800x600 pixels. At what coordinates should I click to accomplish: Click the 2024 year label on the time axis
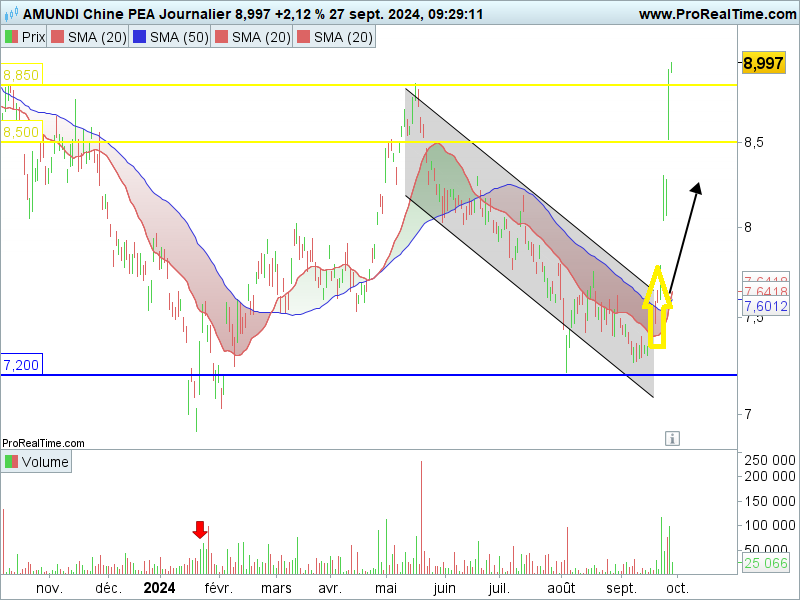(x=159, y=588)
